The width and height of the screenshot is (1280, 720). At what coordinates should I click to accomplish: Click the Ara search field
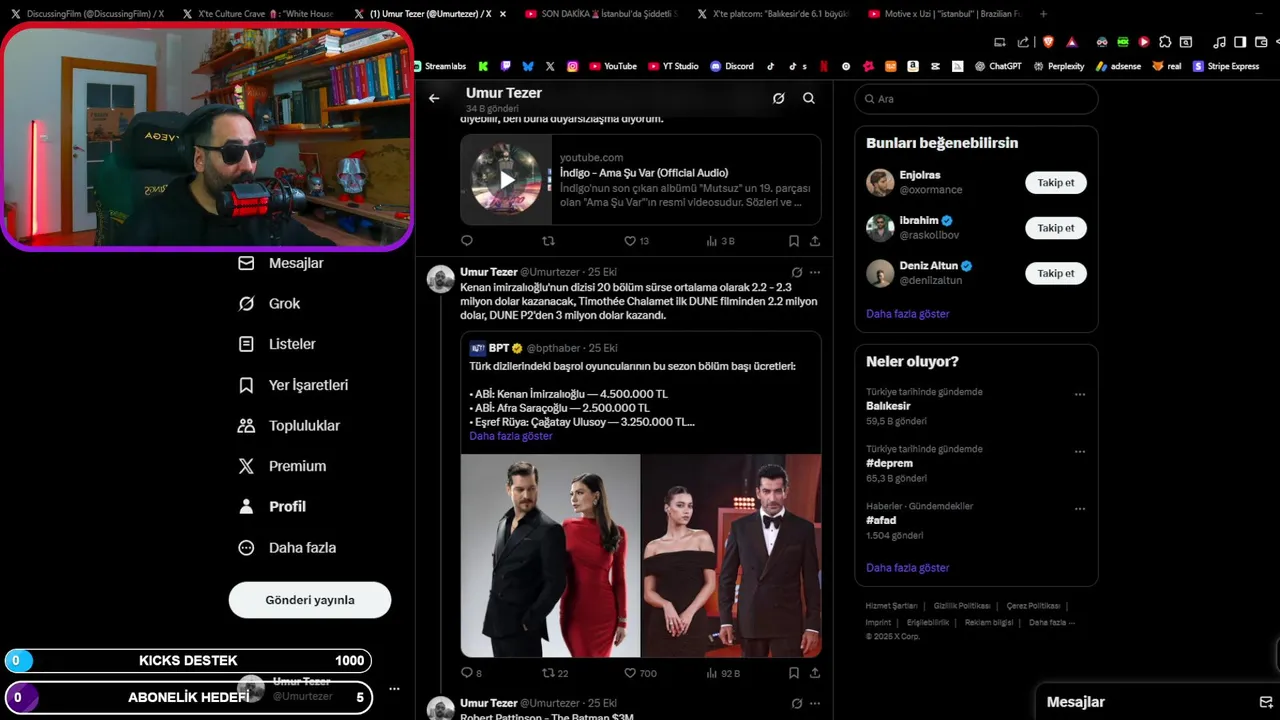[x=976, y=99]
